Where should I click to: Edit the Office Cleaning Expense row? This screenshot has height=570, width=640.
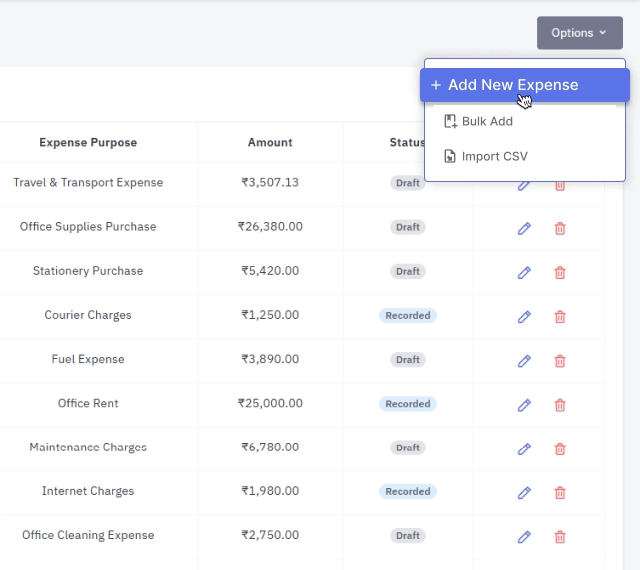[524, 537]
